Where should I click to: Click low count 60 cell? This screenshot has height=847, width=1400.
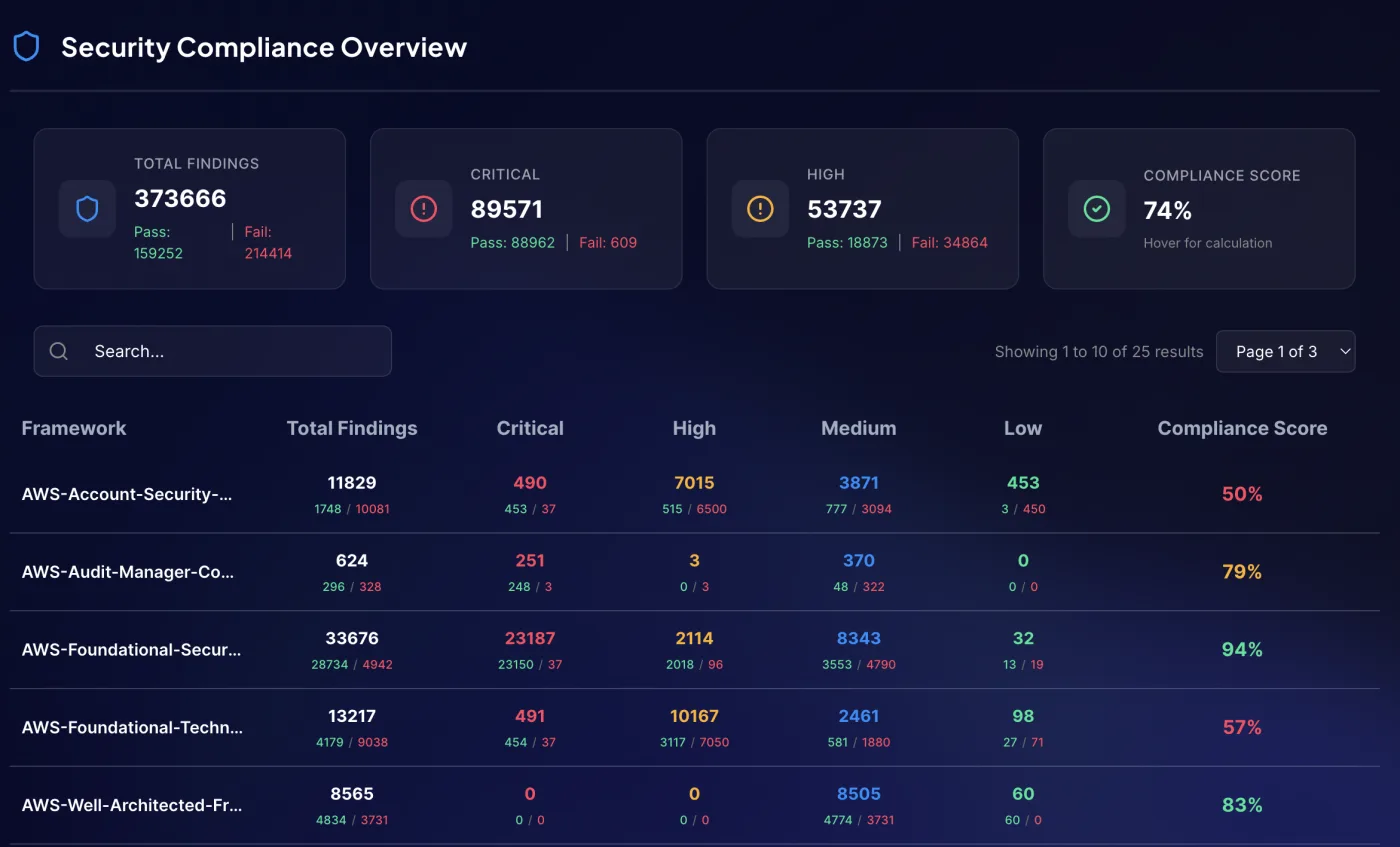(1023, 795)
